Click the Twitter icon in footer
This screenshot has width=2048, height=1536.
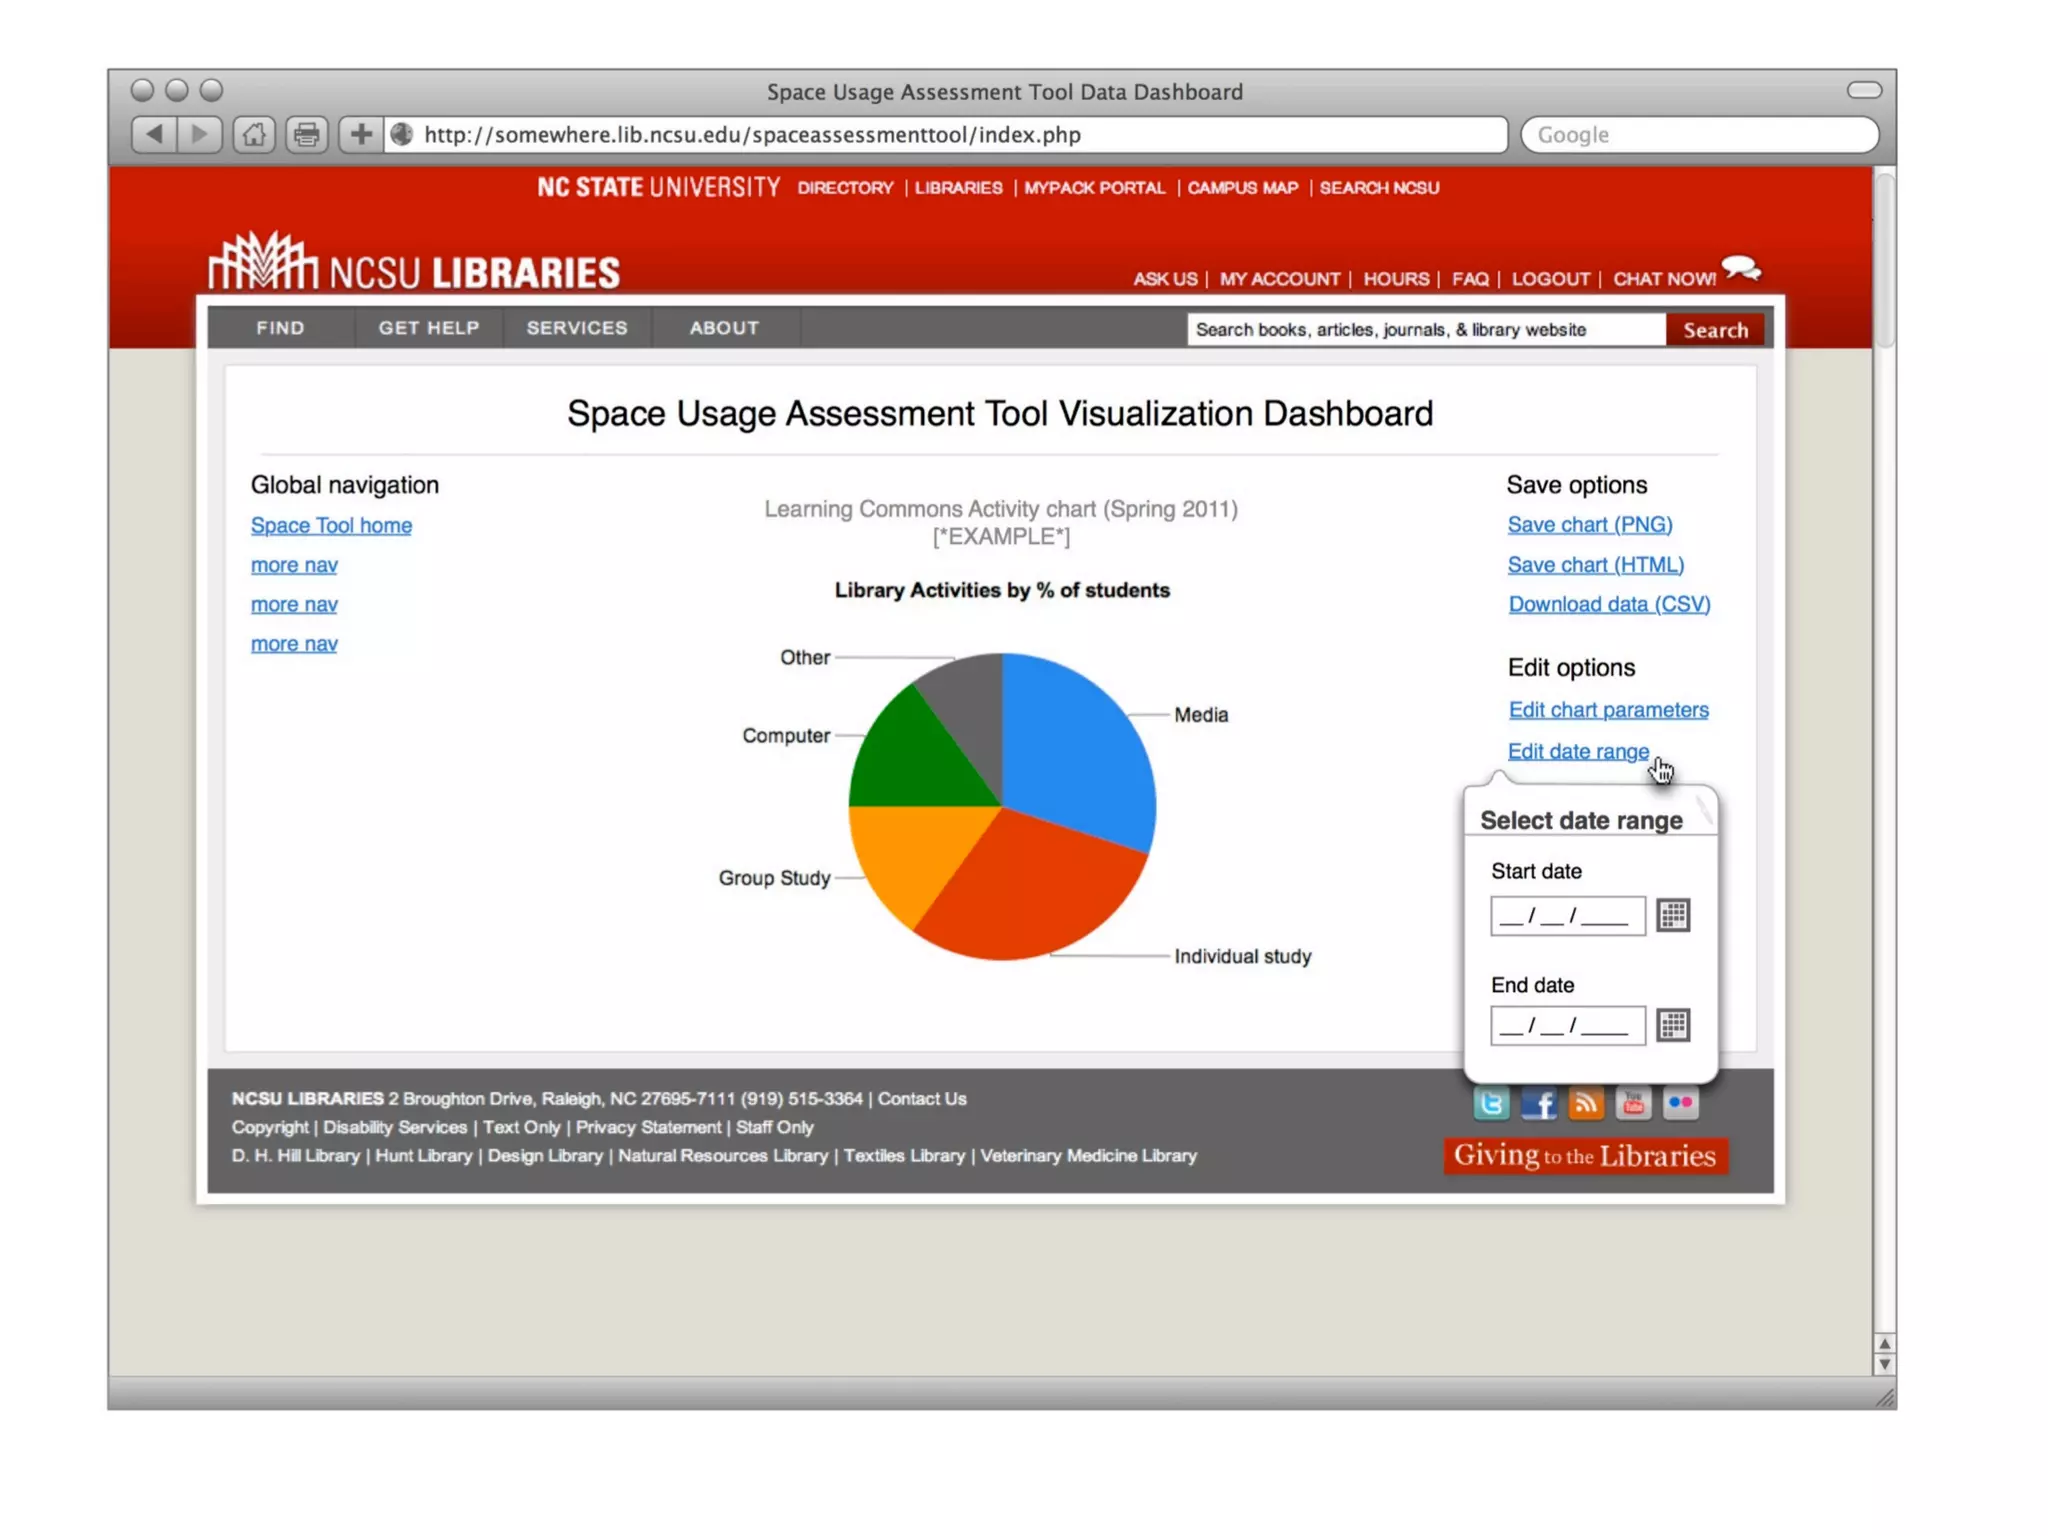[x=1491, y=1103]
